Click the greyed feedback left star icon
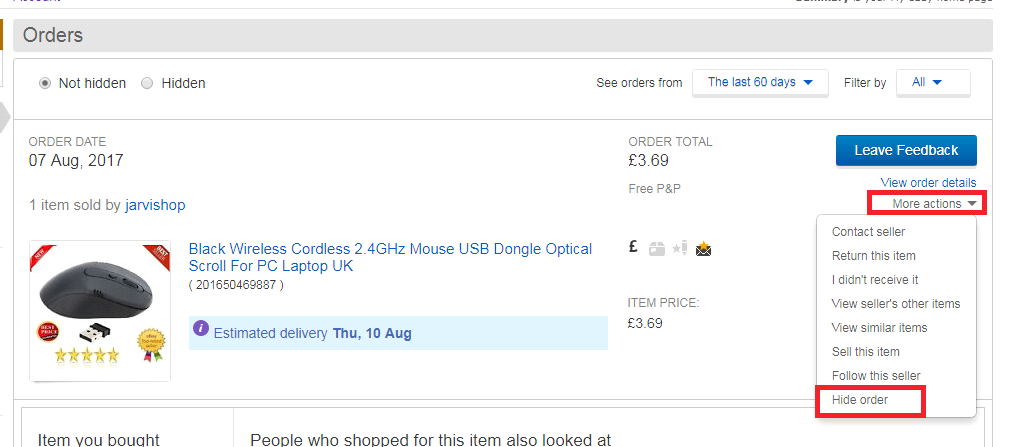The height and width of the screenshot is (447, 1017). 680,249
